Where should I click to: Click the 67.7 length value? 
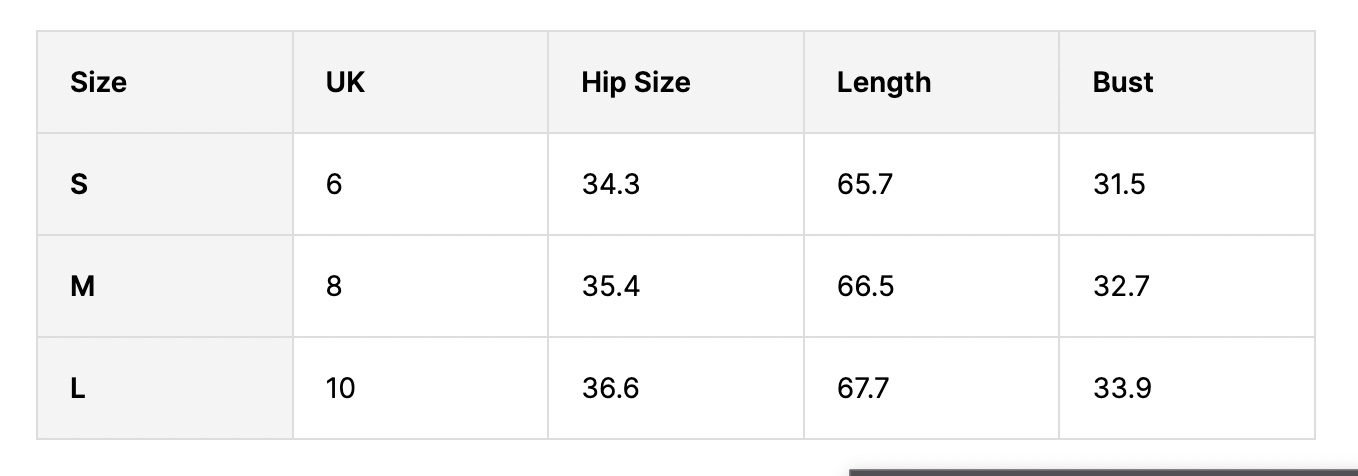point(863,388)
